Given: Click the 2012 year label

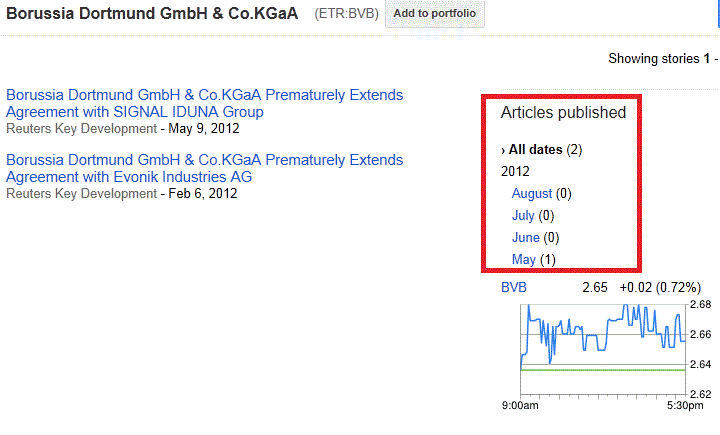Looking at the screenshot, I should pyautogui.click(x=515, y=172).
